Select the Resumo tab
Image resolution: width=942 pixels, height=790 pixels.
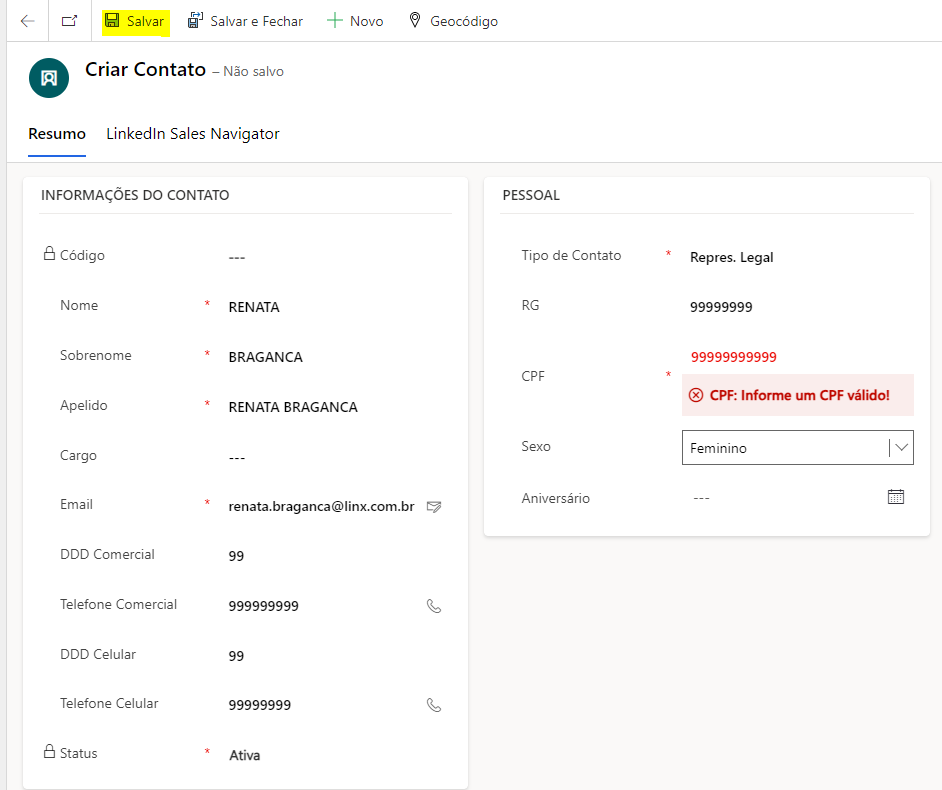pos(57,134)
